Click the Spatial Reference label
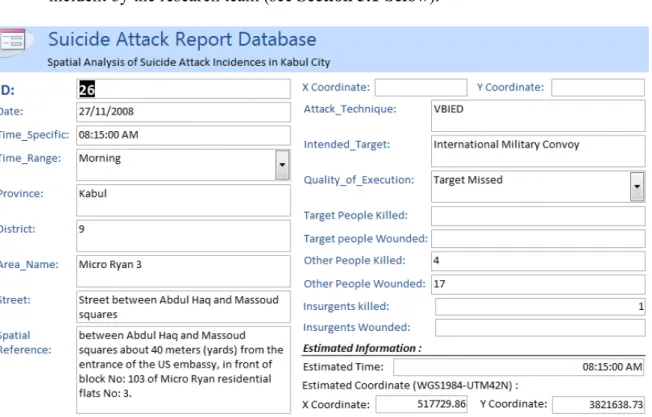The height and width of the screenshot is (417, 652). pos(25,343)
